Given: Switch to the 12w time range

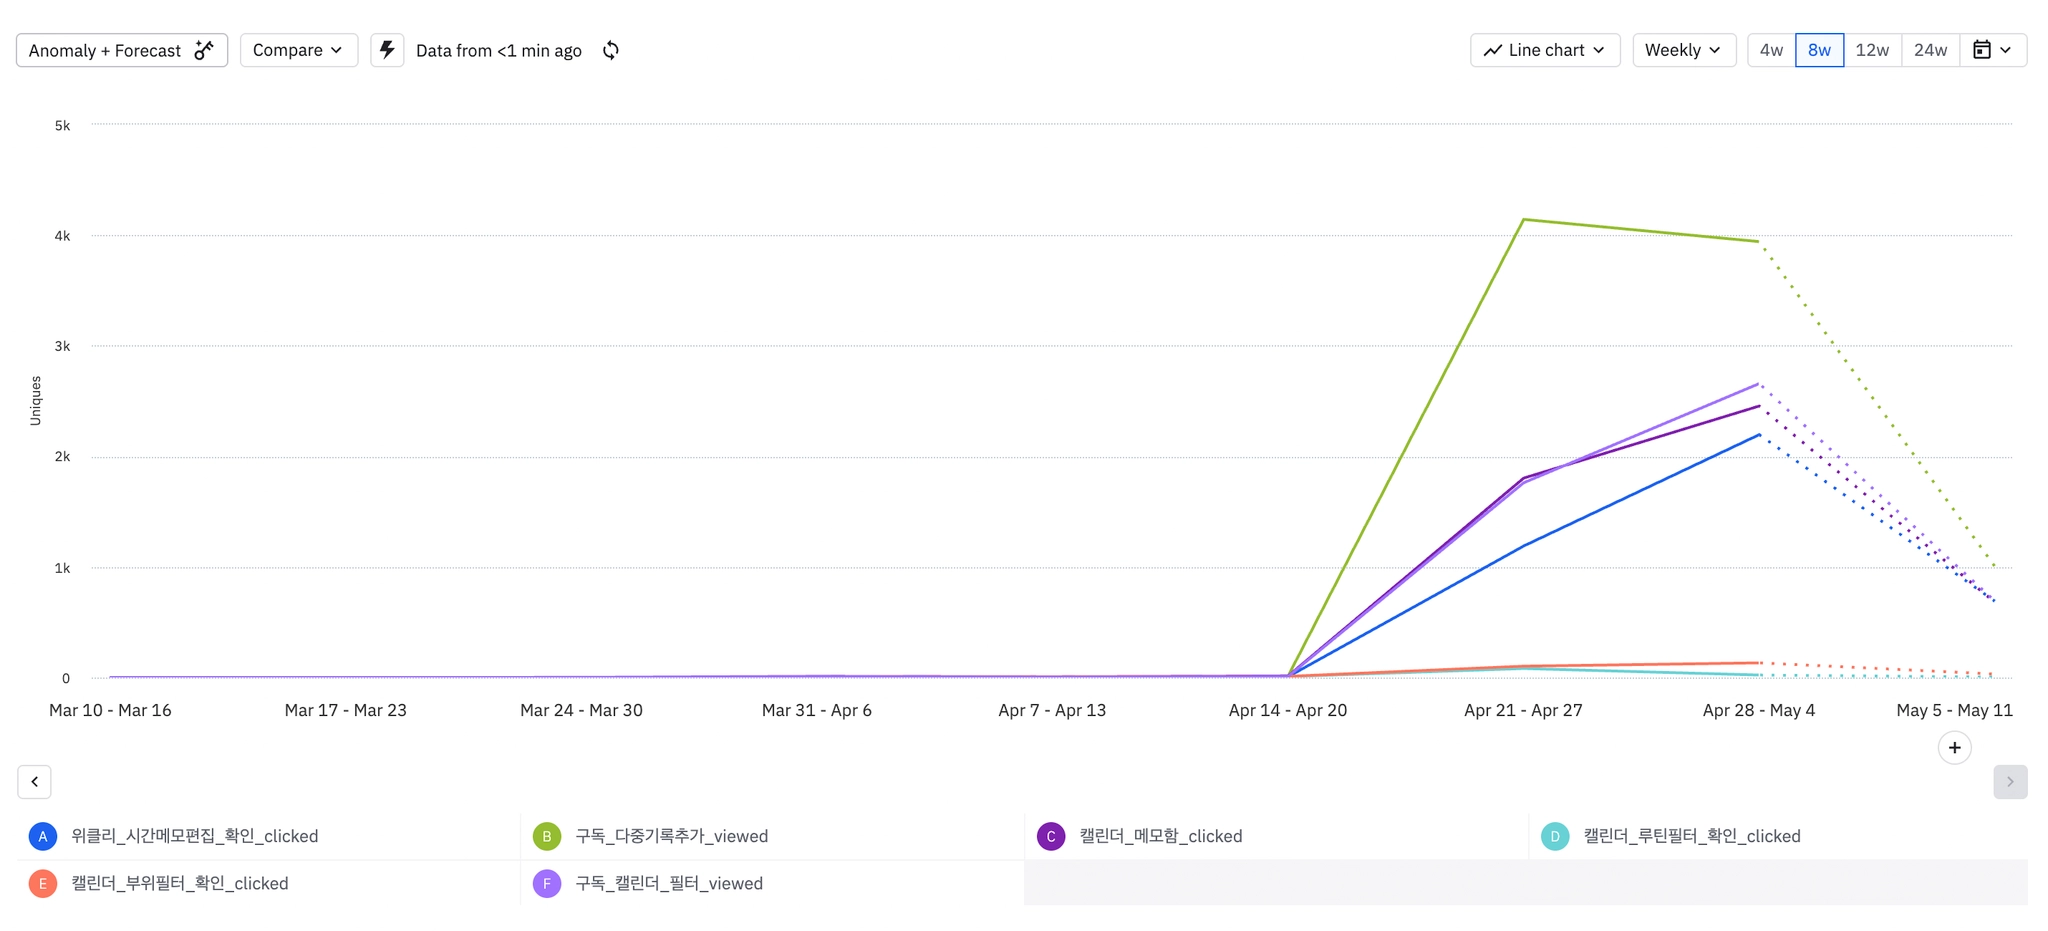Looking at the screenshot, I should click(1871, 50).
